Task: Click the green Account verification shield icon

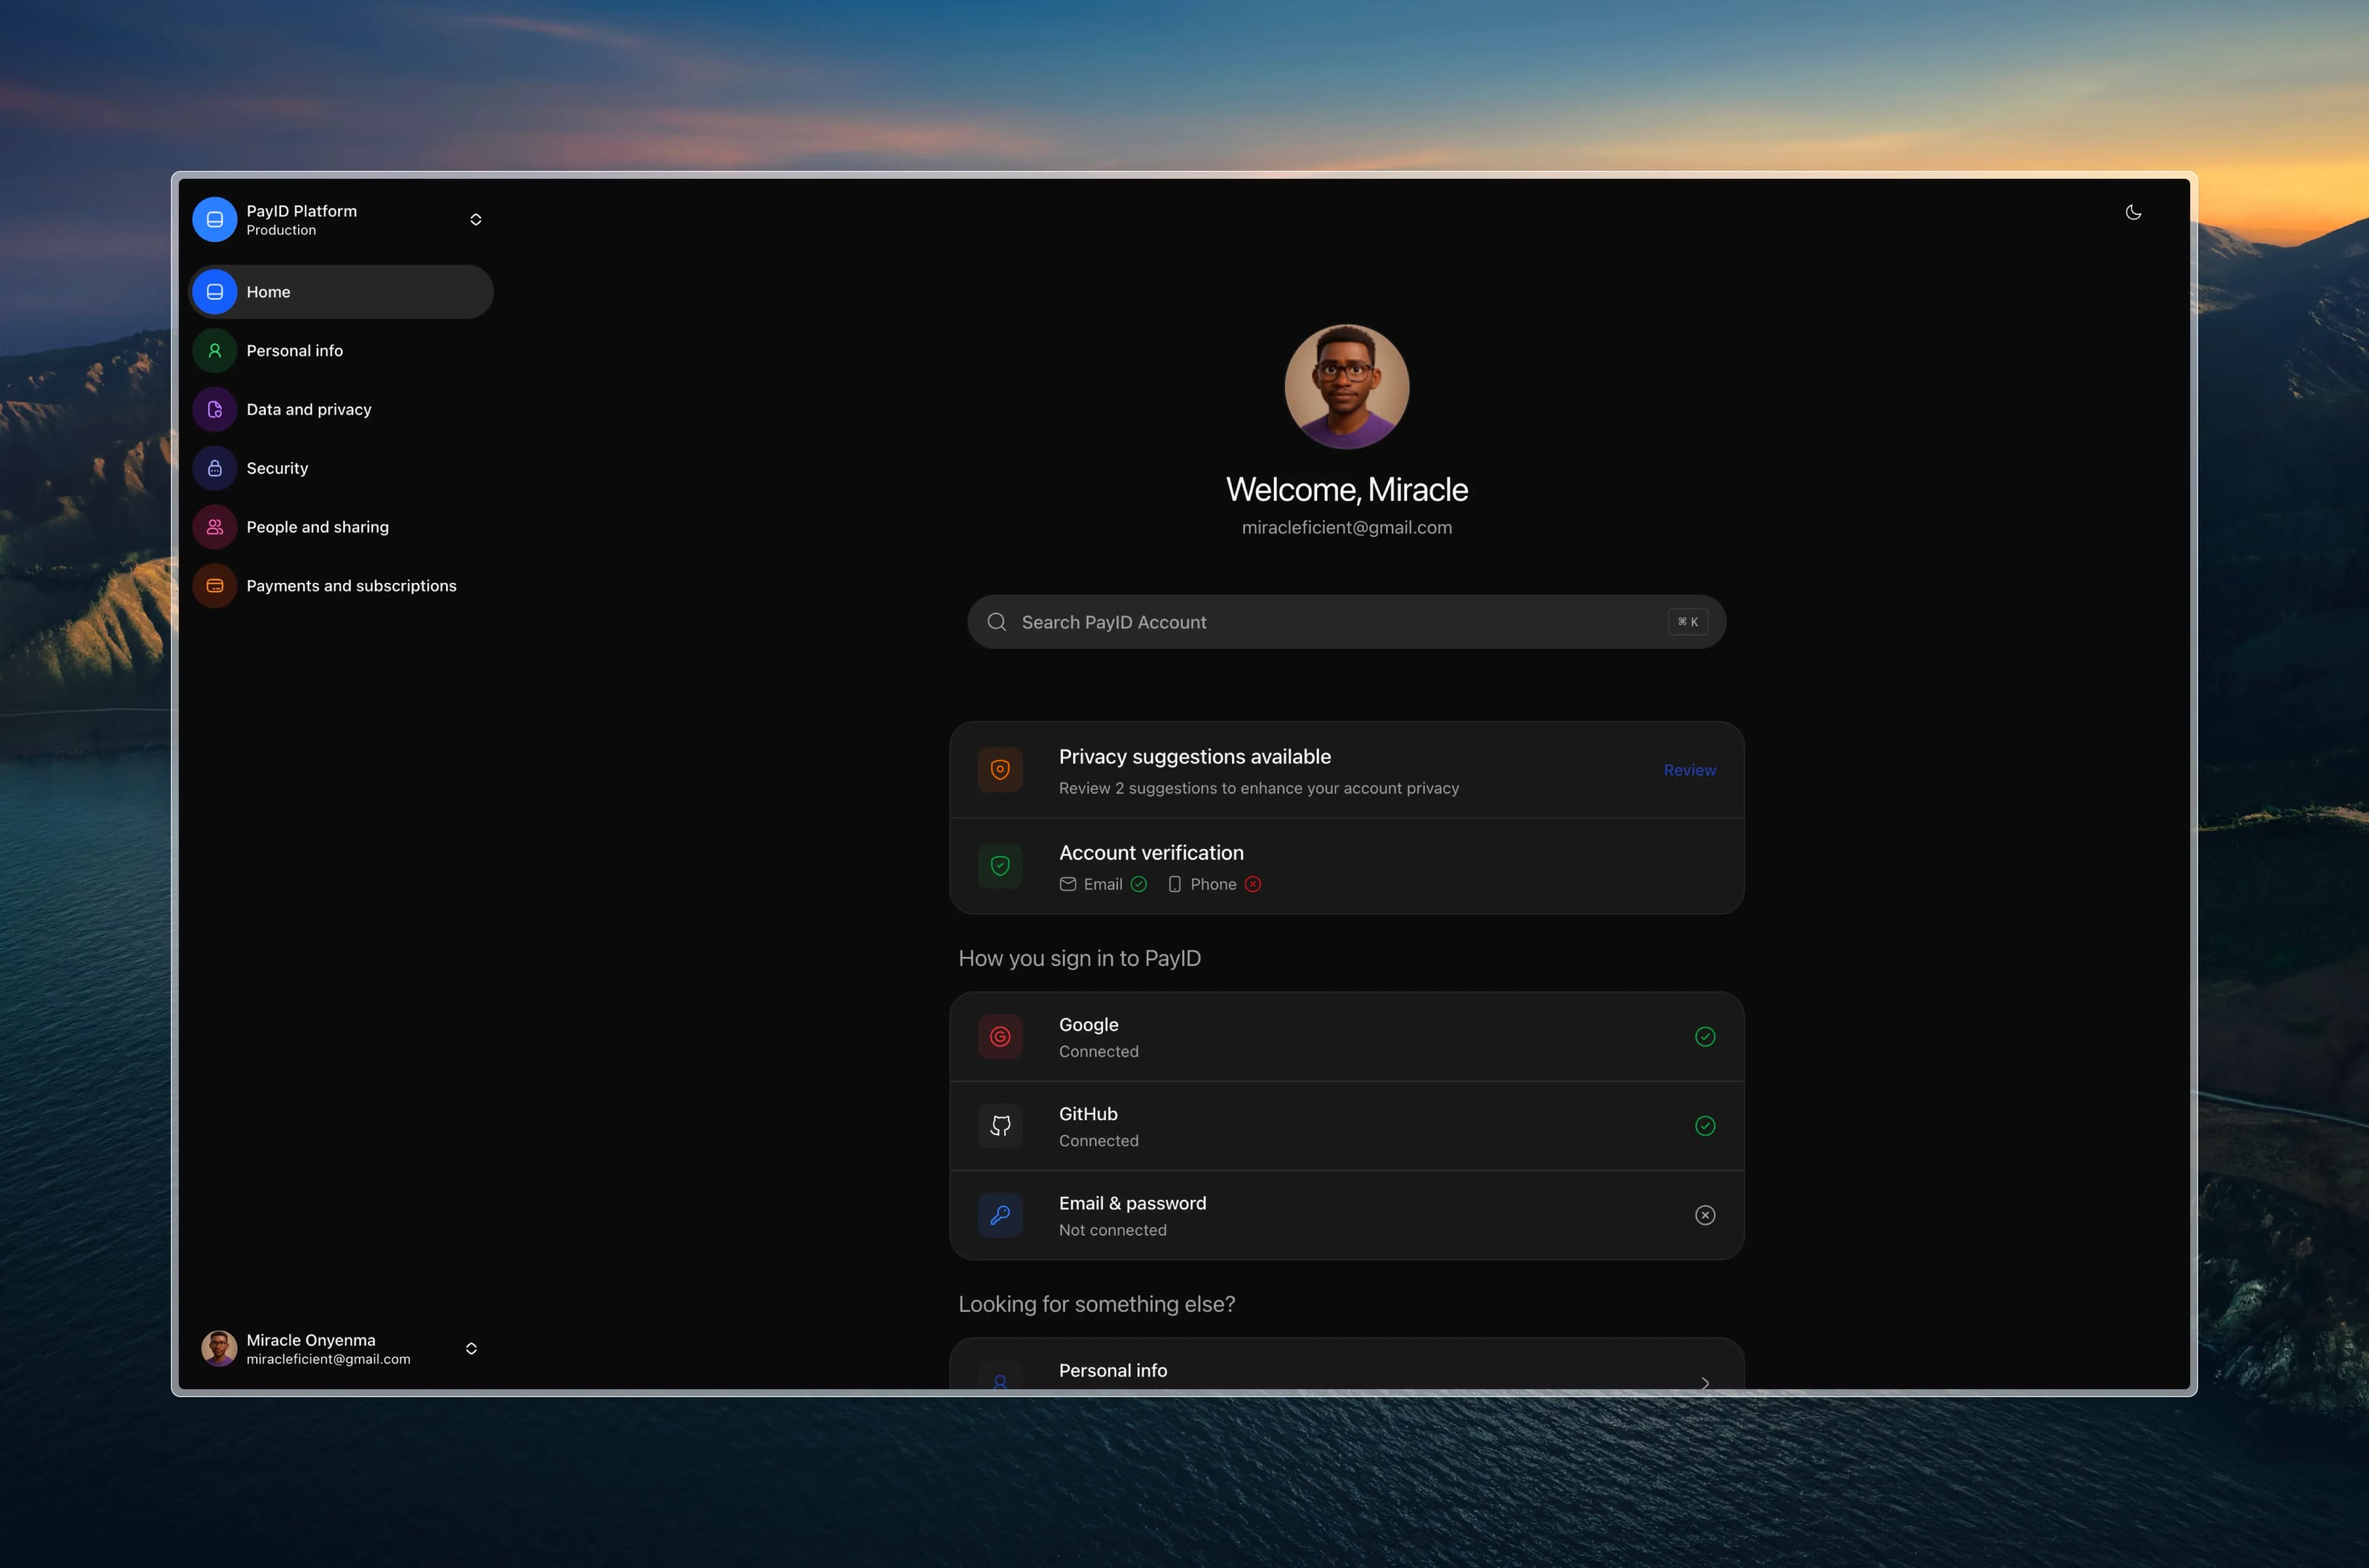Action: coord(1000,866)
